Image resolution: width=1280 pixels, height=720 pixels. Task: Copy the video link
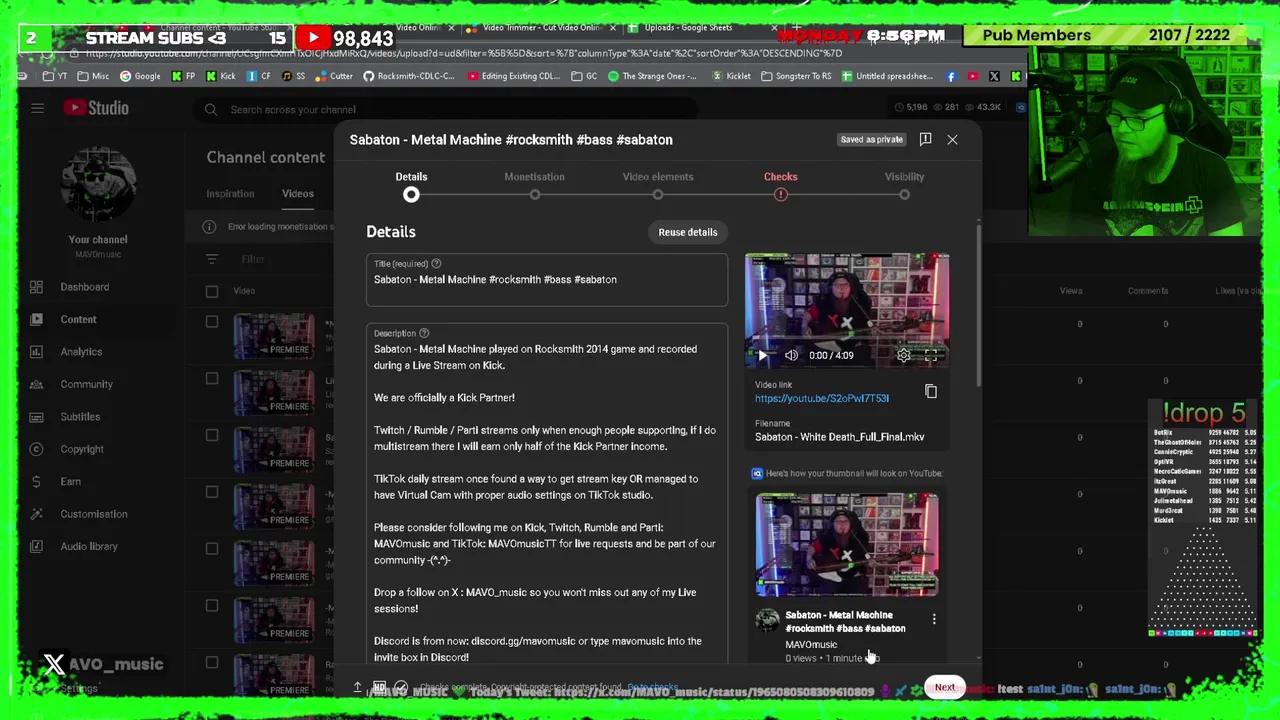[931, 392]
